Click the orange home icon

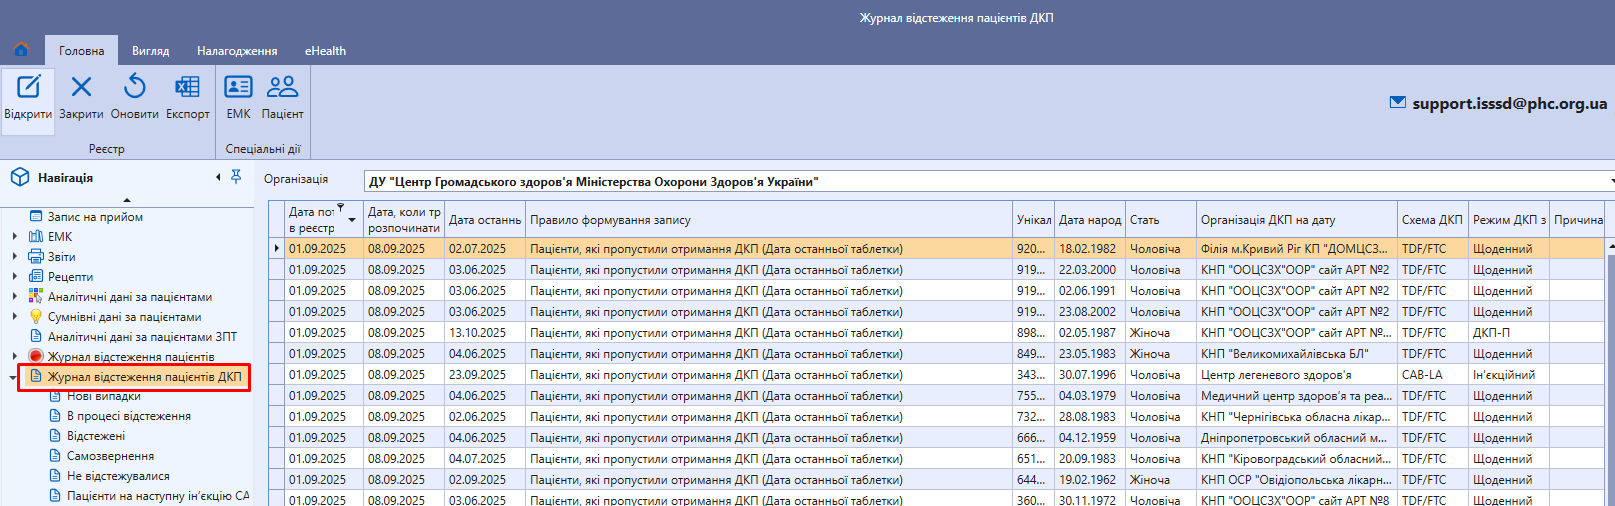click(21, 50)
